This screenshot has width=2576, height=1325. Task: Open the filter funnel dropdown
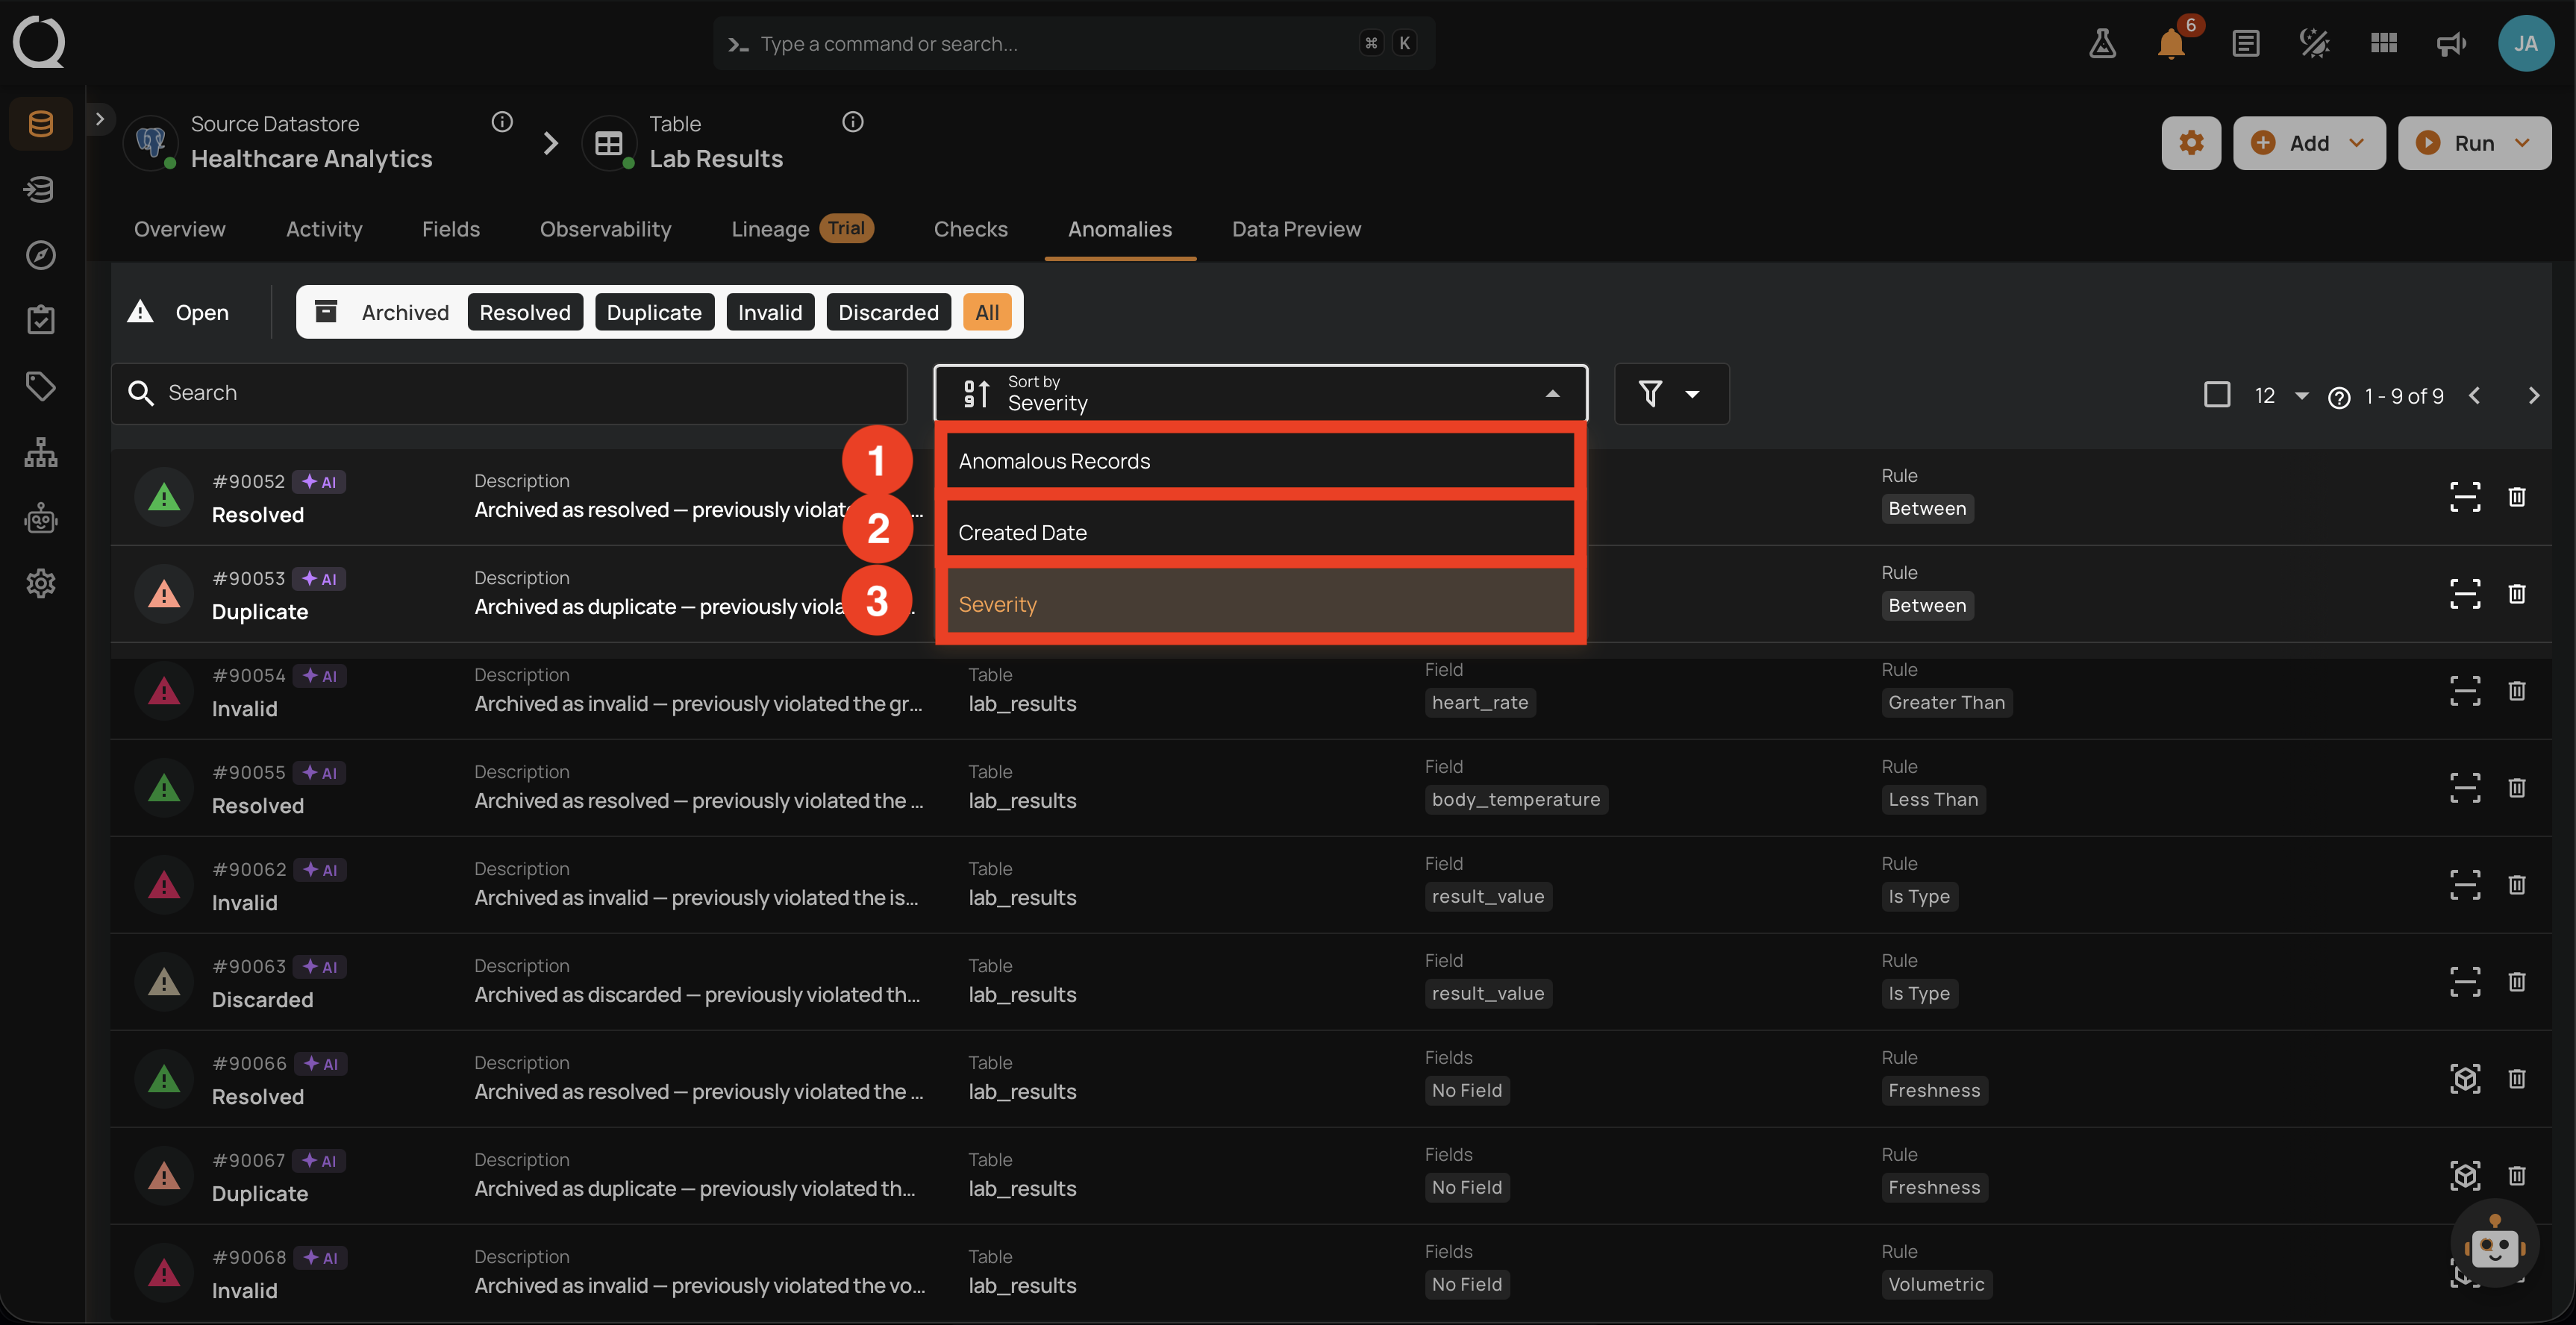[x=1671, y=394]
